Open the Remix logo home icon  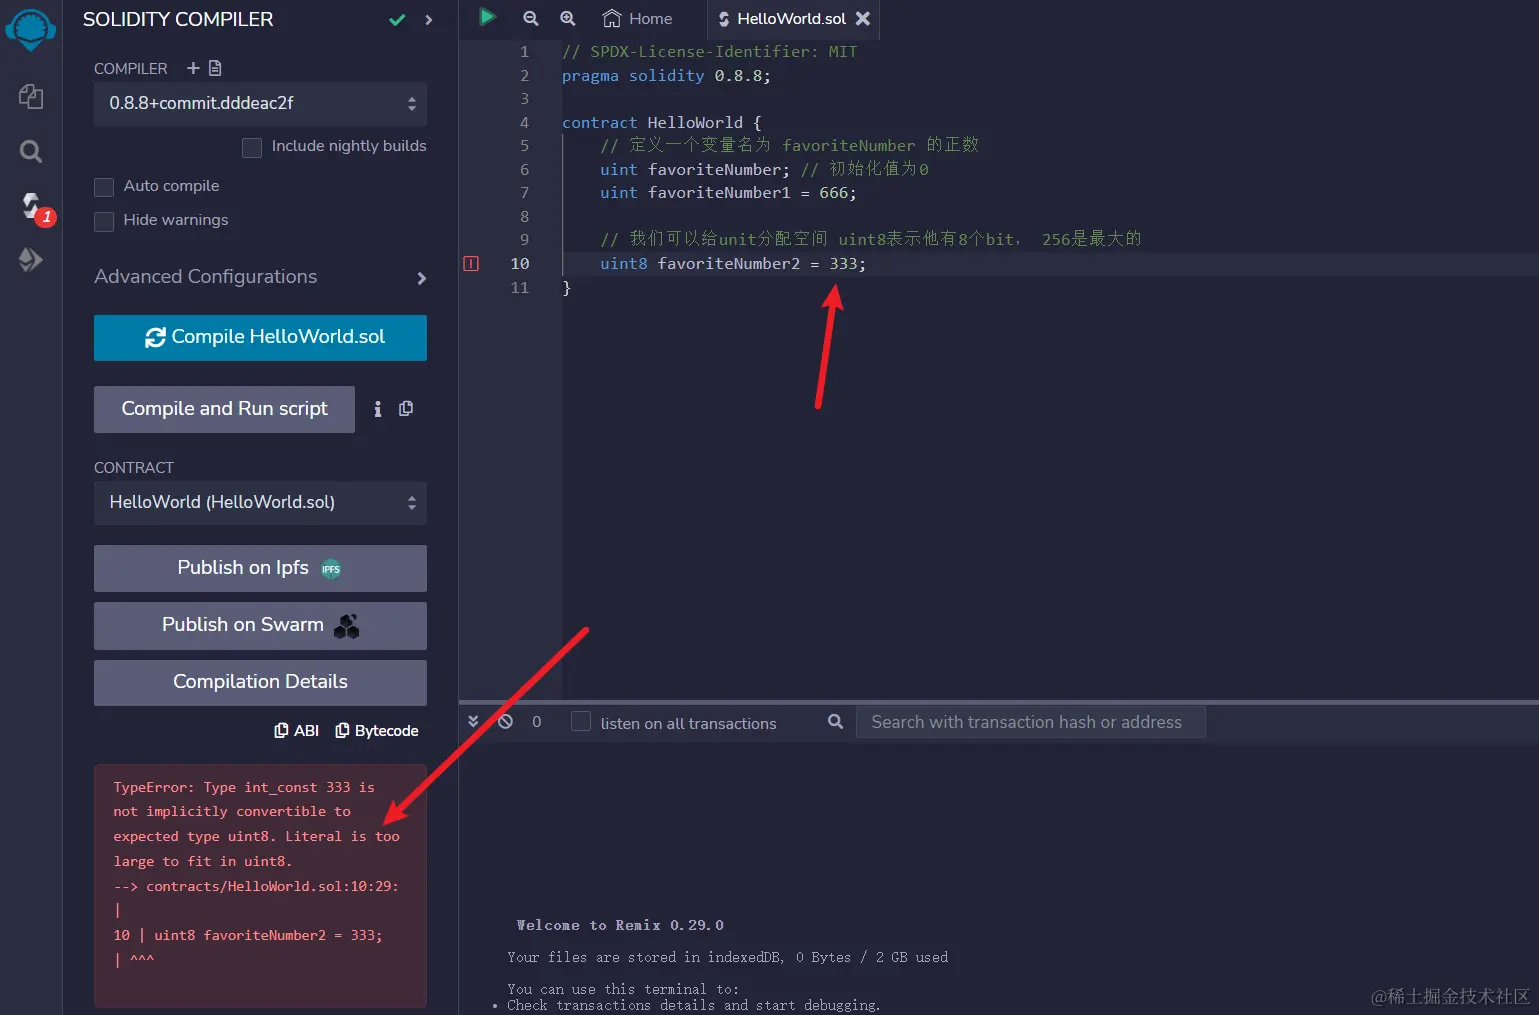click(30, 28)
